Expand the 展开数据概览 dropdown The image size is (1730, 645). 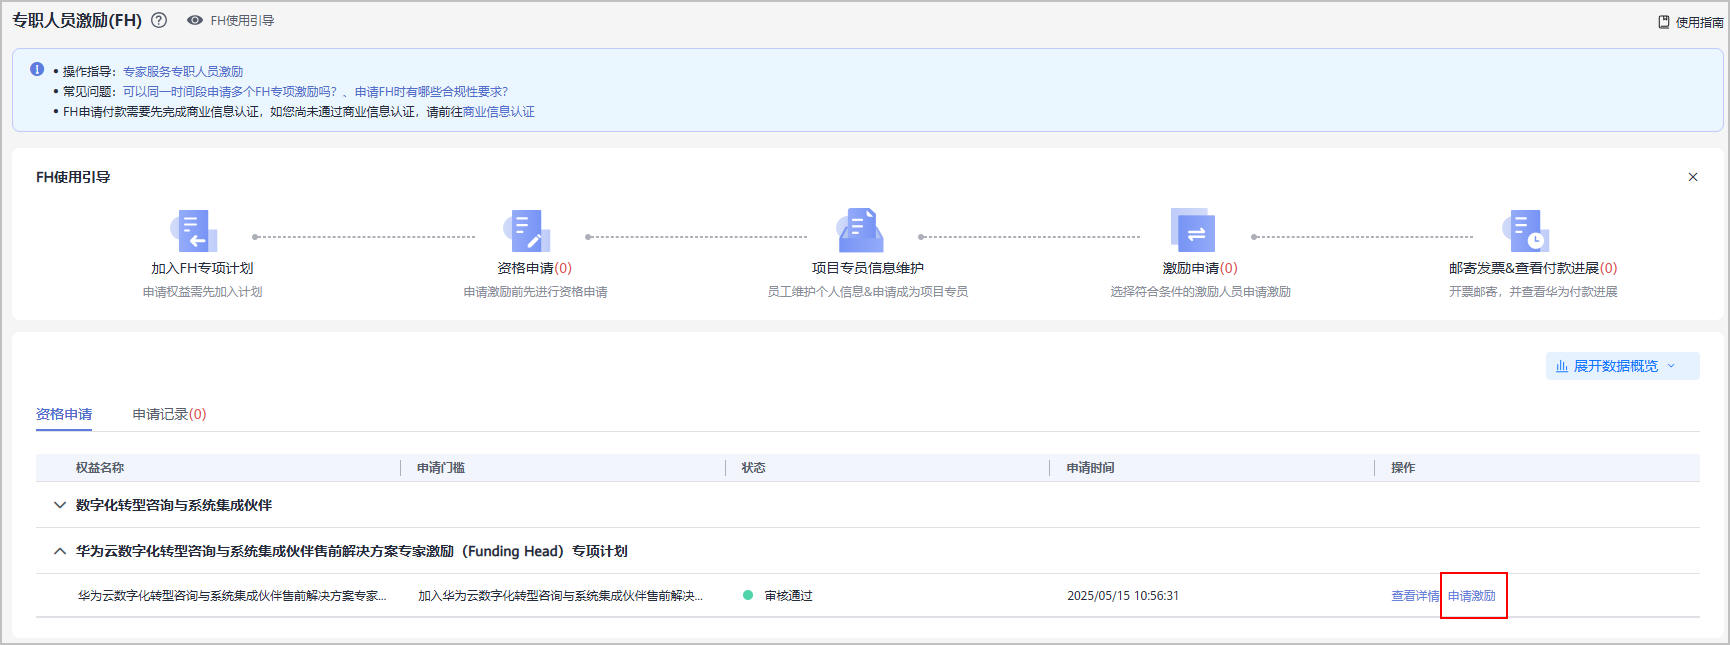(1622, 366)
